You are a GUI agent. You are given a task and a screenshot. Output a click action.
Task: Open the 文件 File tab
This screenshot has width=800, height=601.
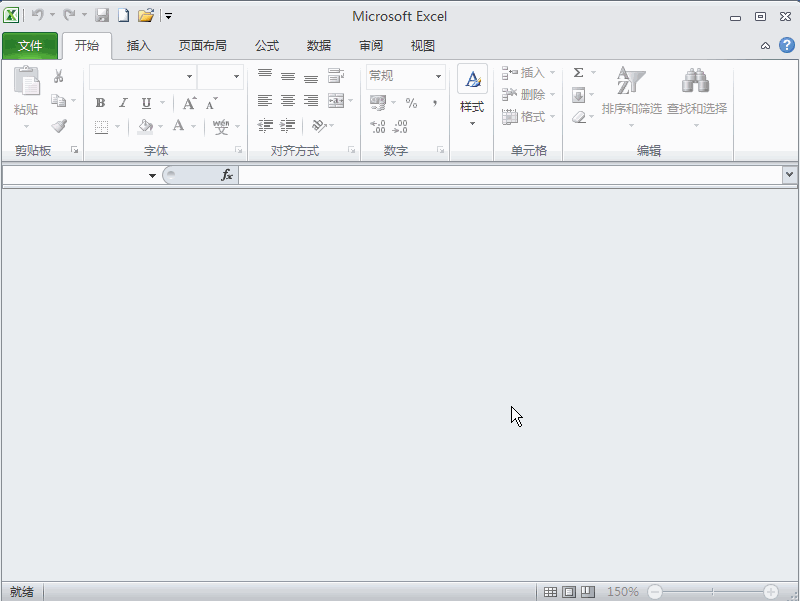coord(30,46)
